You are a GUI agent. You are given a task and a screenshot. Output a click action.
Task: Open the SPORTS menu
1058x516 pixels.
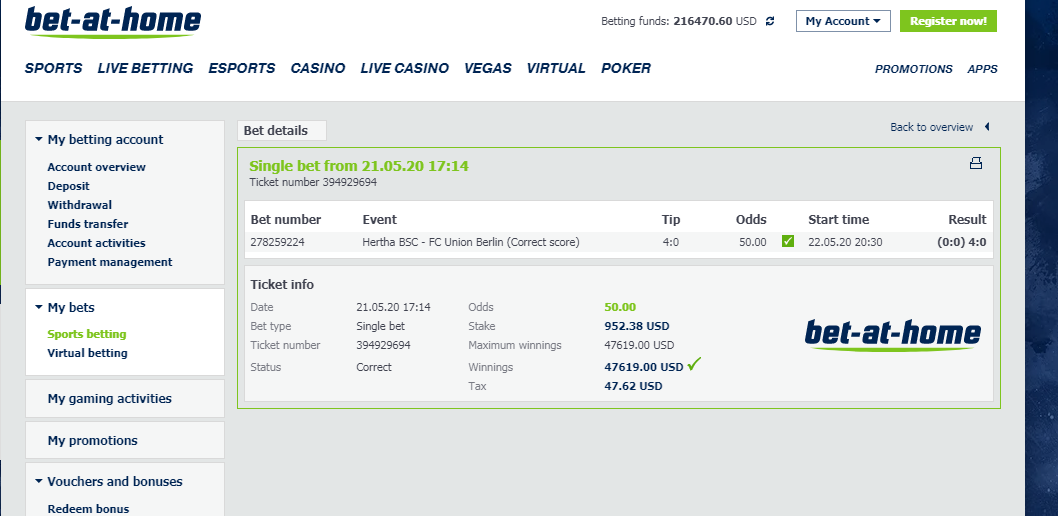point(53,68)
